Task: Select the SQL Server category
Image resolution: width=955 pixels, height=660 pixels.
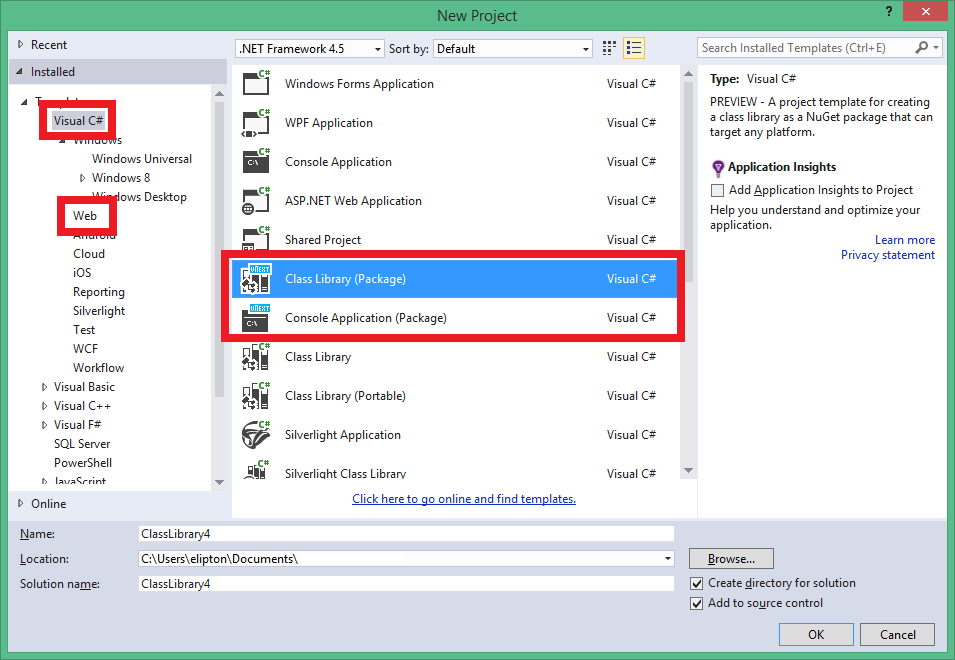Action: coord(82,444)
